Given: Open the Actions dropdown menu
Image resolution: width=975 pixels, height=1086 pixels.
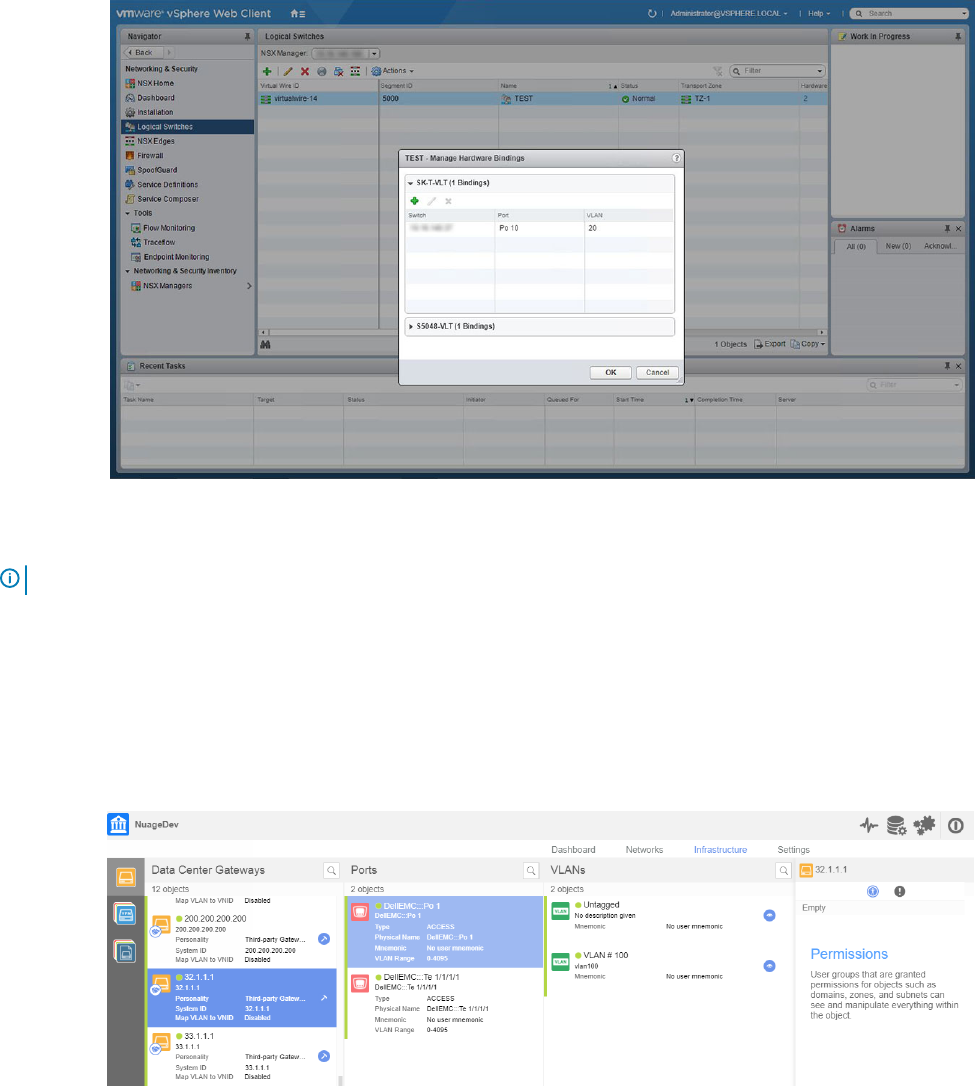Looking at the screenshot, I should click(x=393, y=71).
